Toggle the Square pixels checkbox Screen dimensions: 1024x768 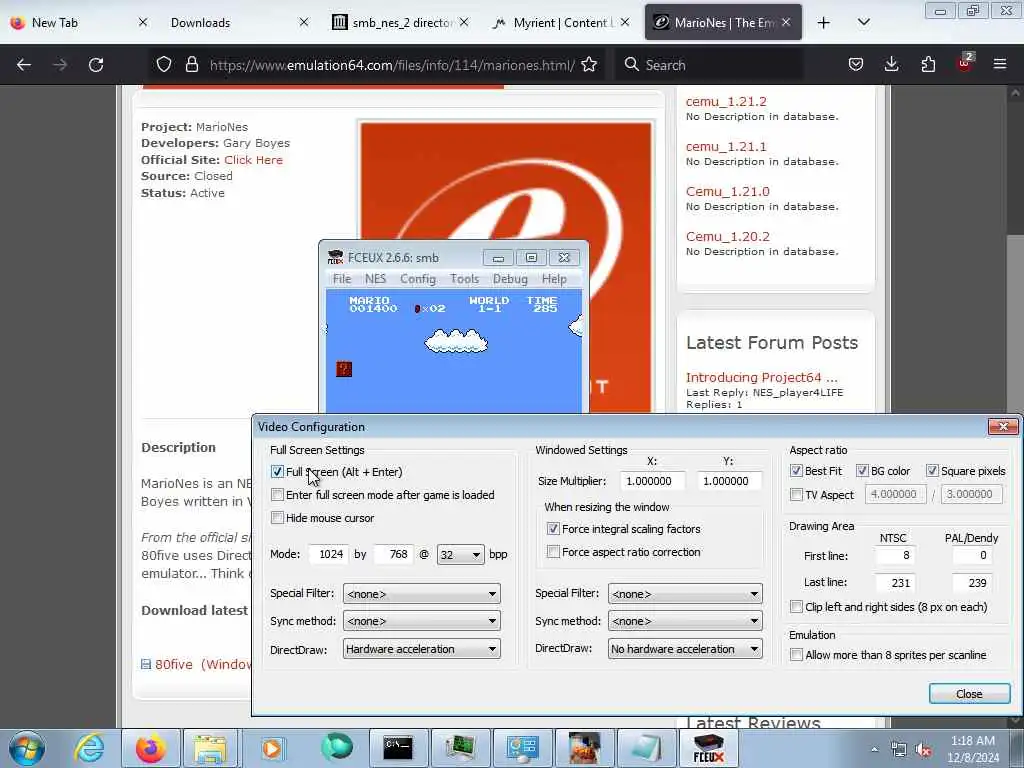pyautogui.click(x=932, y=471)
